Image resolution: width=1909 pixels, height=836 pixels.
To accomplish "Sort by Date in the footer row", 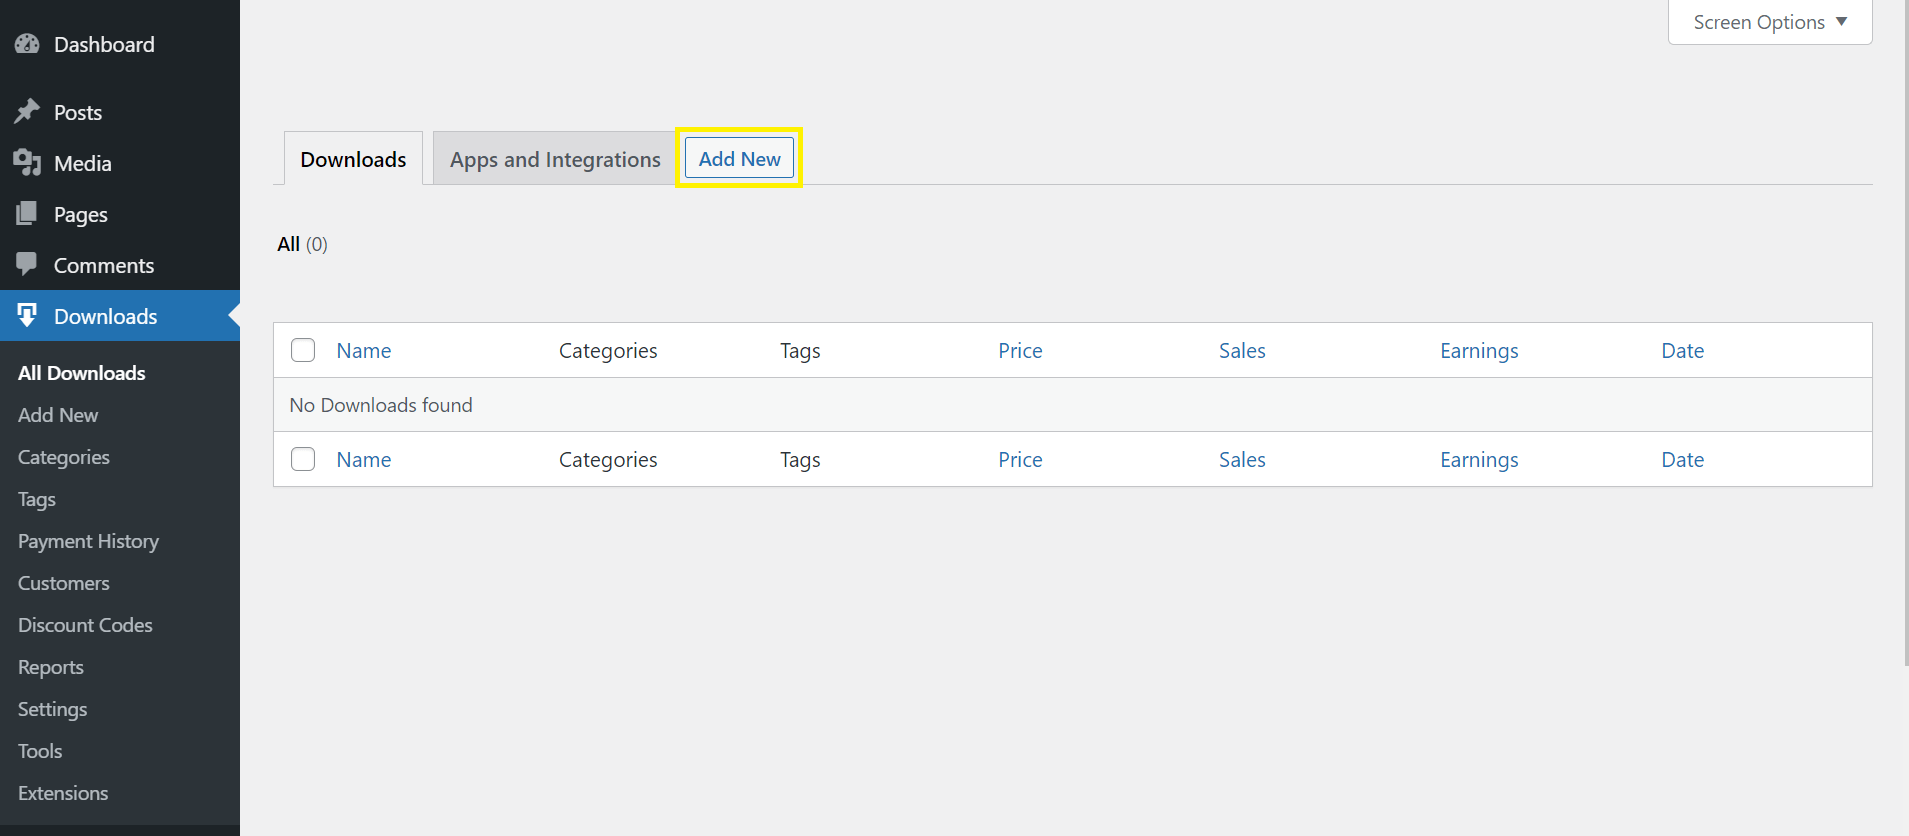I will pyautogui.click(x=1682, y=460).
